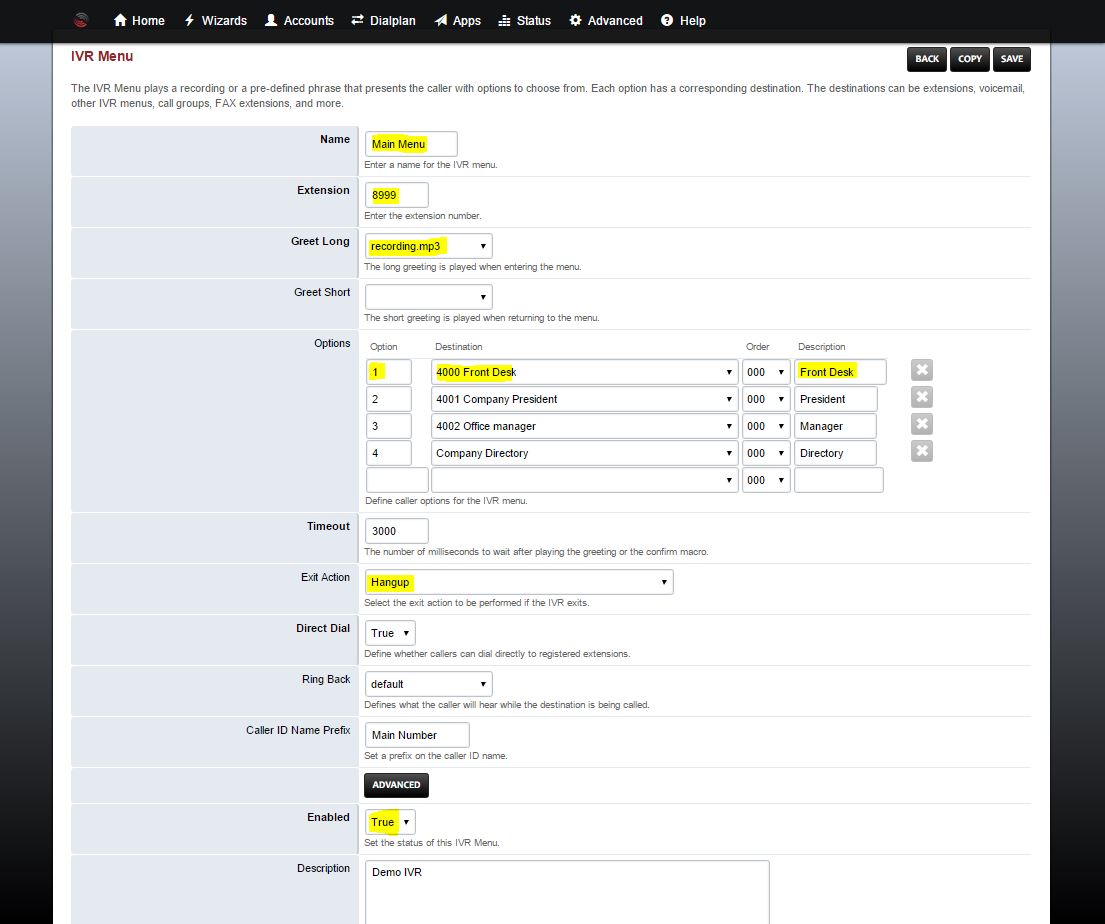Open the Greet Short dropdown
The height and width of the screenshot is (924, 1105).
(428, 297)
